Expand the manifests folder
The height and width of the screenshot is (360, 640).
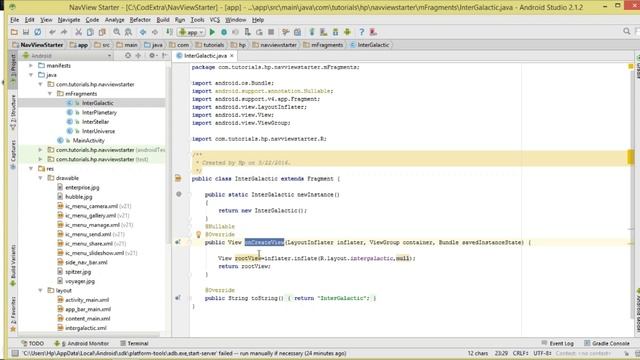point(31,65)
